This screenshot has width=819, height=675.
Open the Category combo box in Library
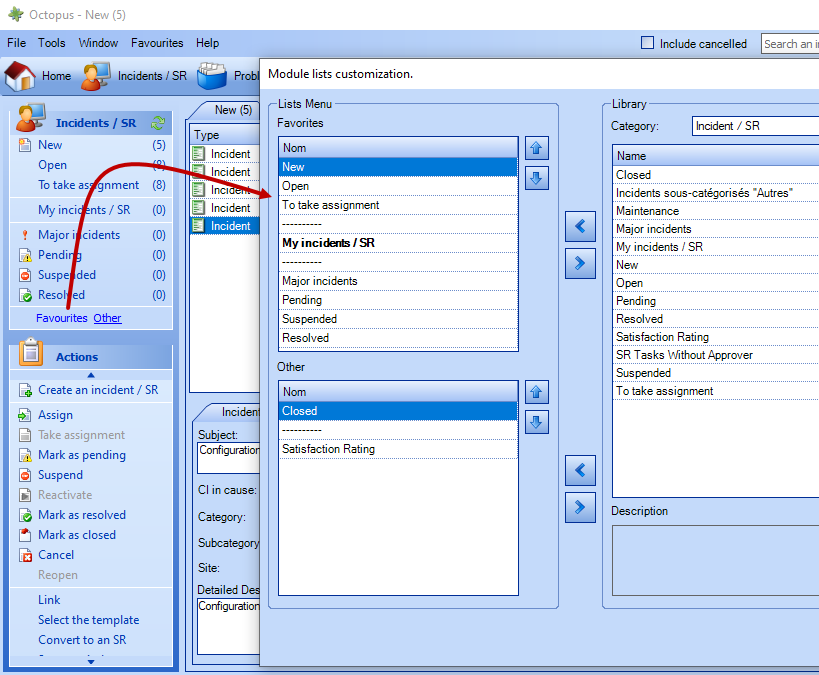[x=755, y=126]
